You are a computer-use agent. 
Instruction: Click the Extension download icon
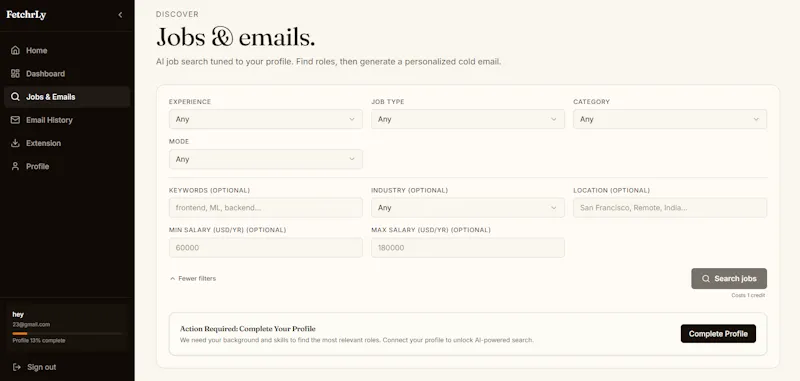(x=15, y=143)
